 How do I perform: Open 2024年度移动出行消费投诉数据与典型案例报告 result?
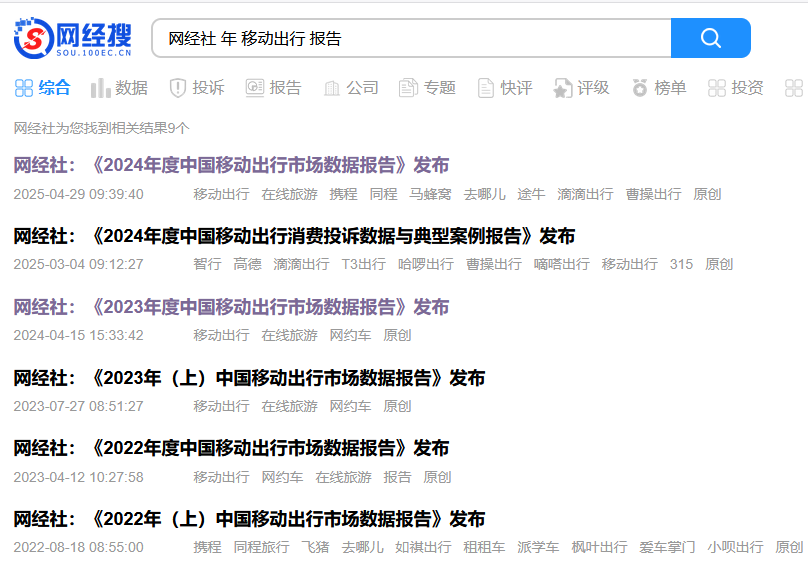tap(294, 236)
